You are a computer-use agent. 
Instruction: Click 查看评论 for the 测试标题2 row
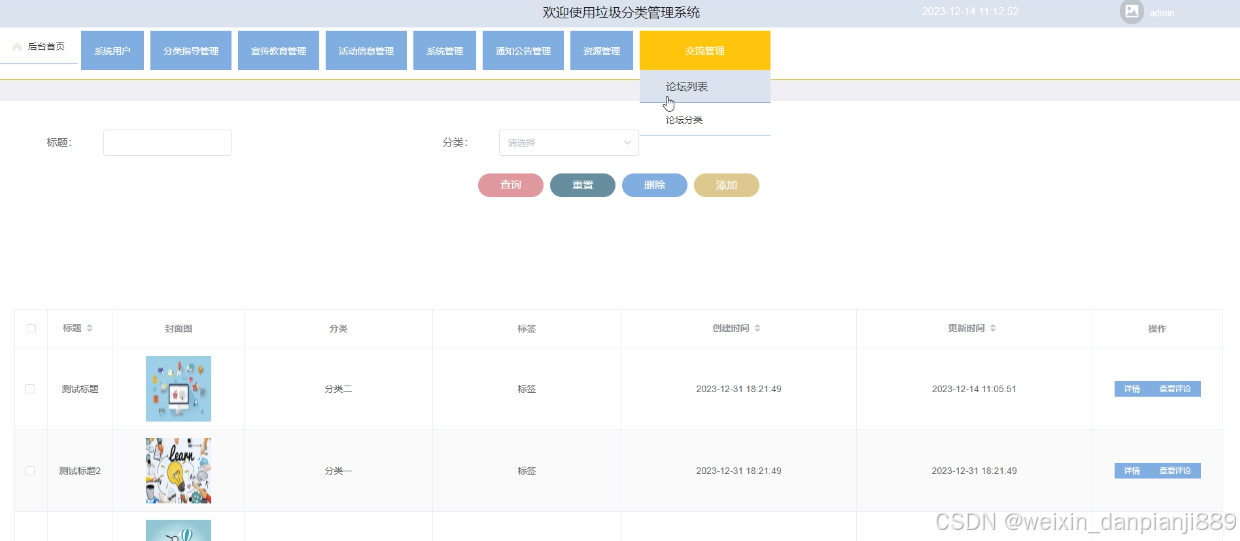[1175, 471]
